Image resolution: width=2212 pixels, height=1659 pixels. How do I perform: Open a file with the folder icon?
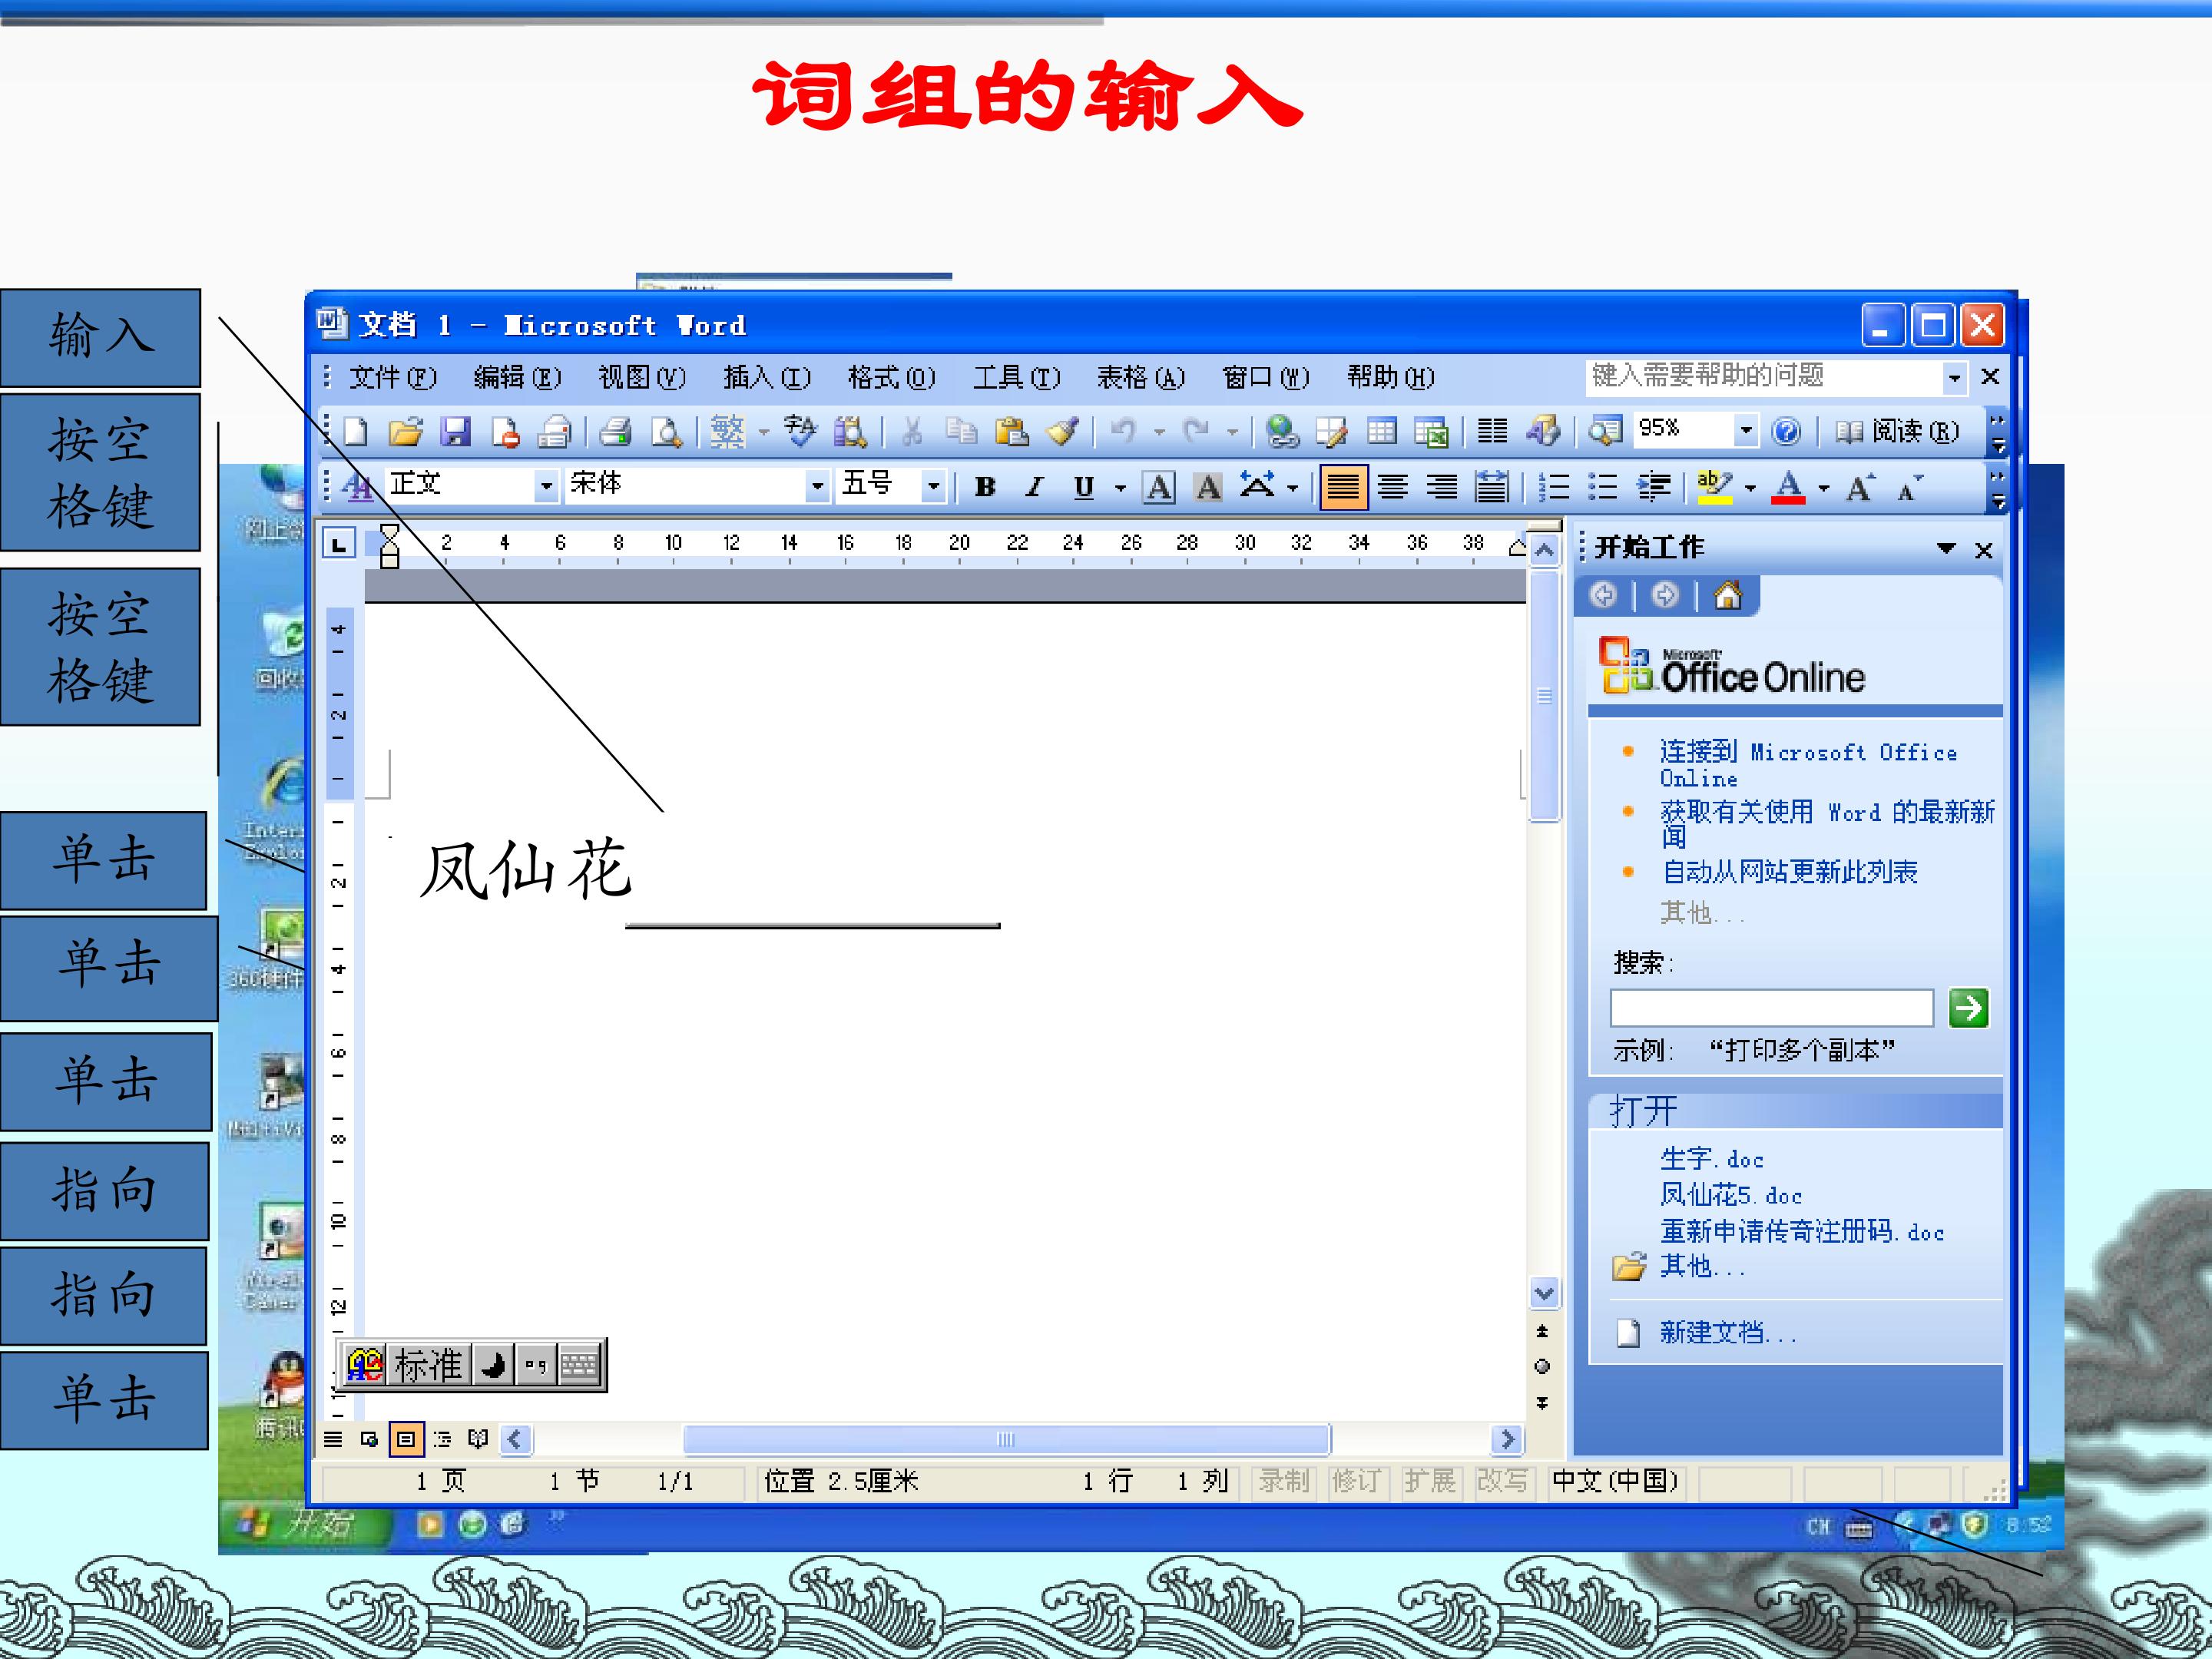coord(405,432)
